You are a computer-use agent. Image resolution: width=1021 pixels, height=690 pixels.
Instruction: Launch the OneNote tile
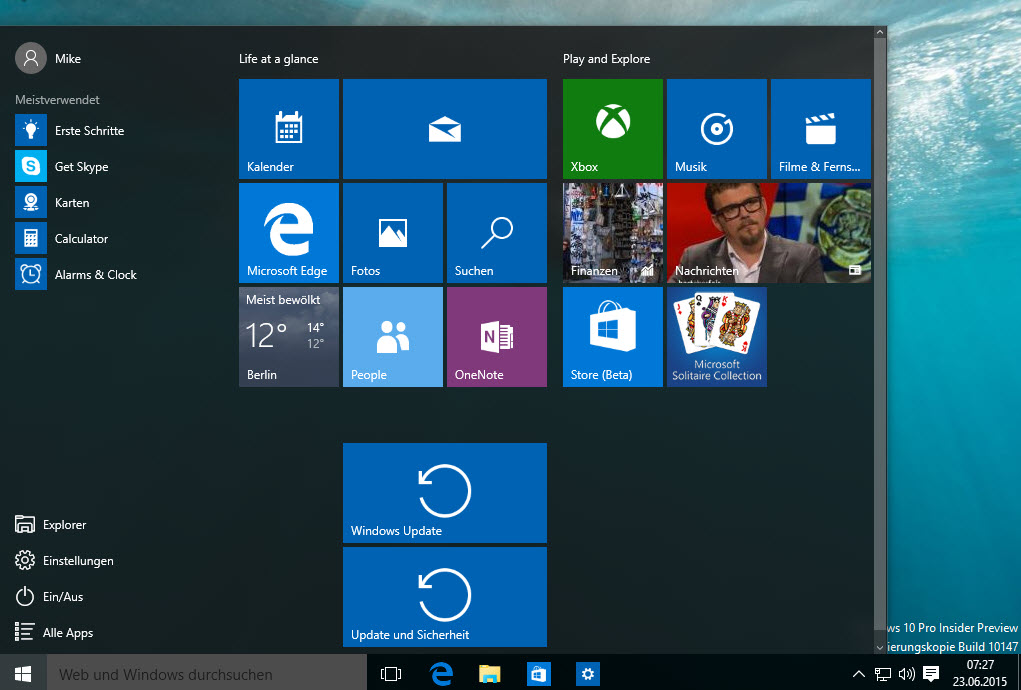pos(497,337)
